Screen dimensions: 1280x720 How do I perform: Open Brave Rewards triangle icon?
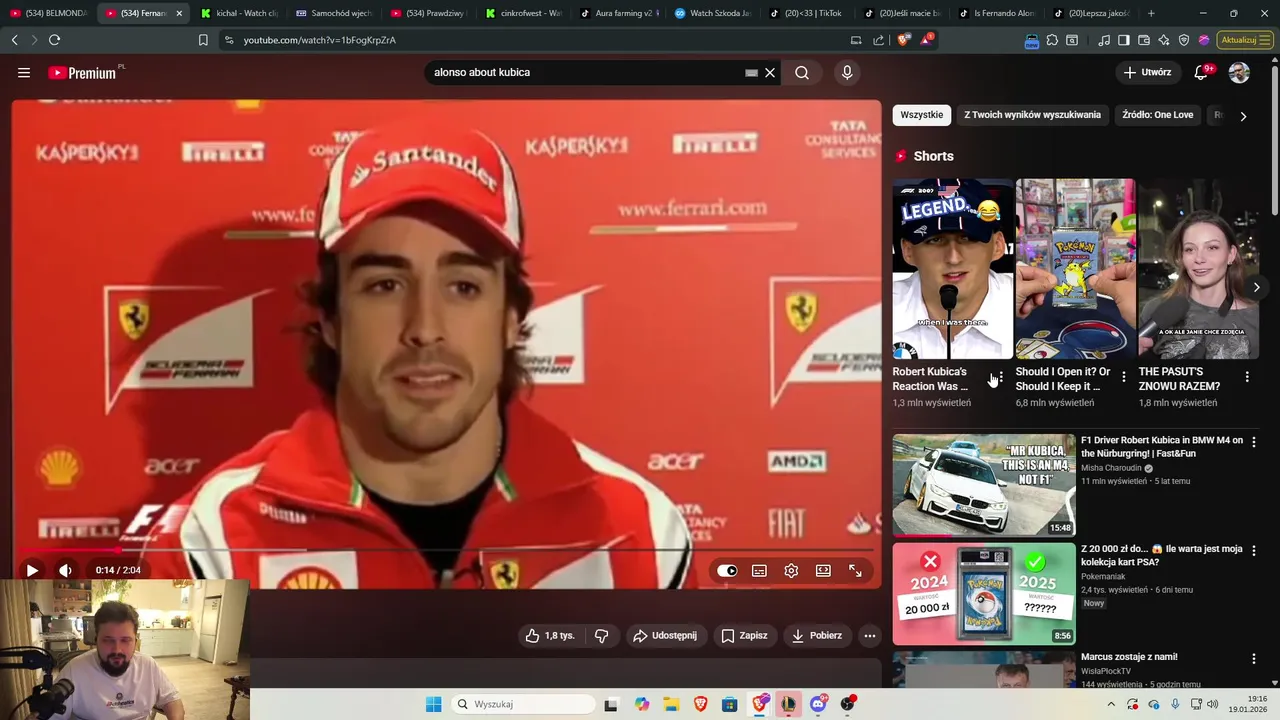[926, 40]
